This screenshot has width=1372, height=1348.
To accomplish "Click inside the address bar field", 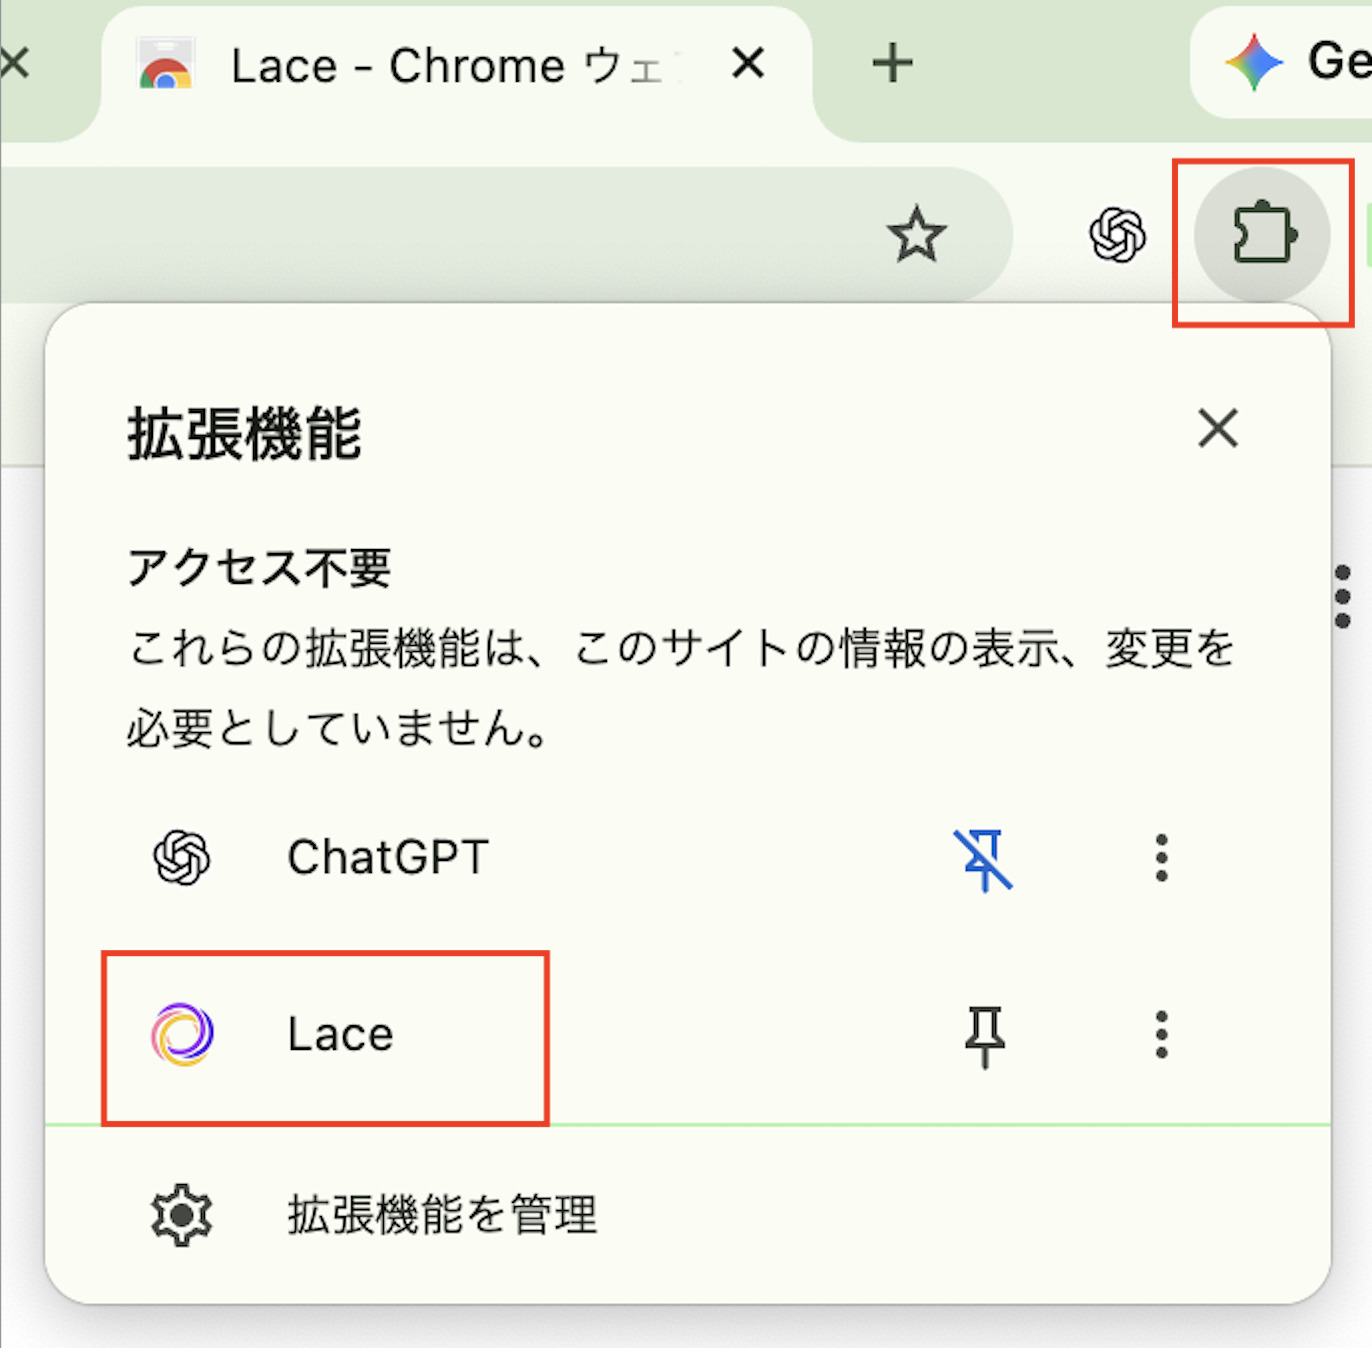I will click(x=430, y=235).
